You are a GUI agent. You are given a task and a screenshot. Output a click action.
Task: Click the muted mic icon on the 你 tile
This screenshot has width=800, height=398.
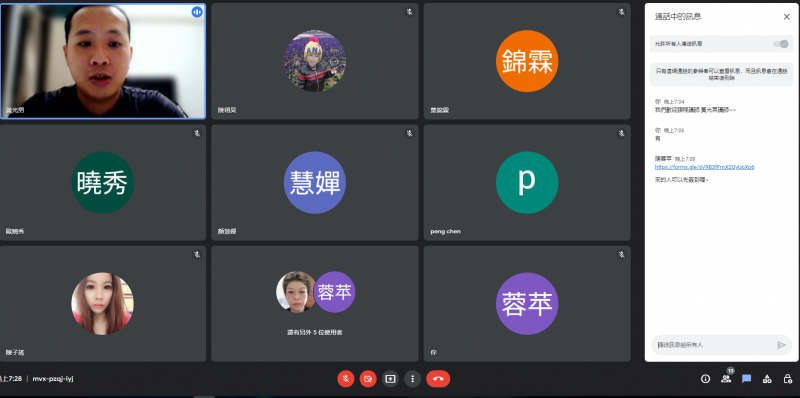coord(621,254)
